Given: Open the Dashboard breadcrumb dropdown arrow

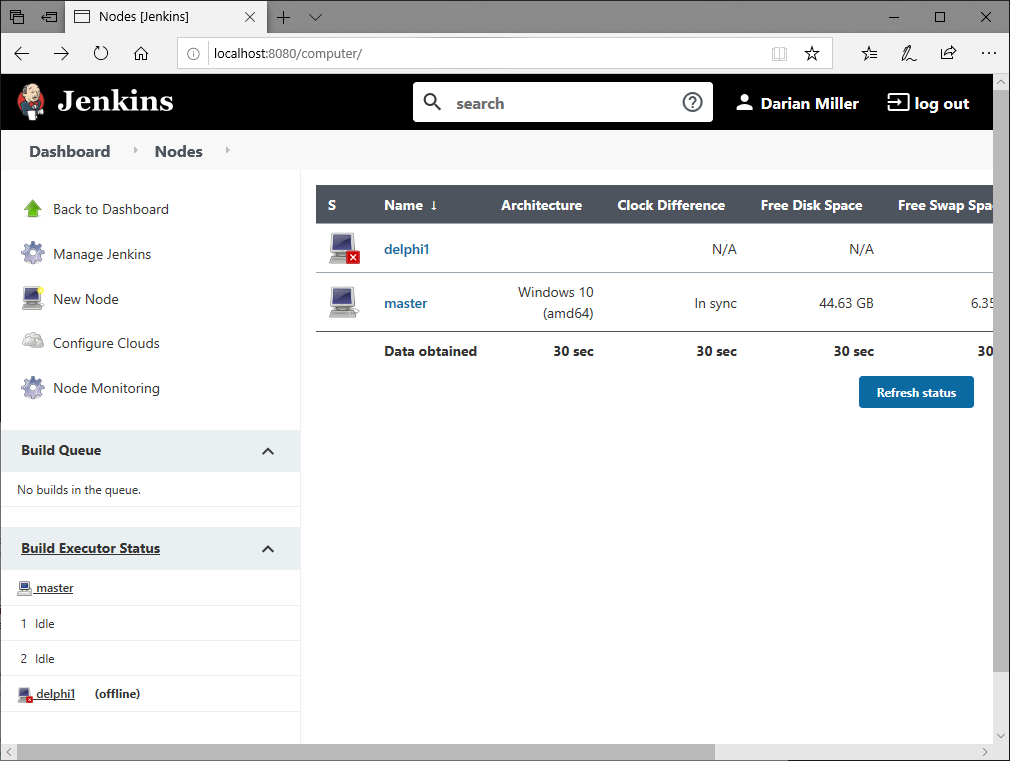Looking at the screenshot, I should [135, 151].
